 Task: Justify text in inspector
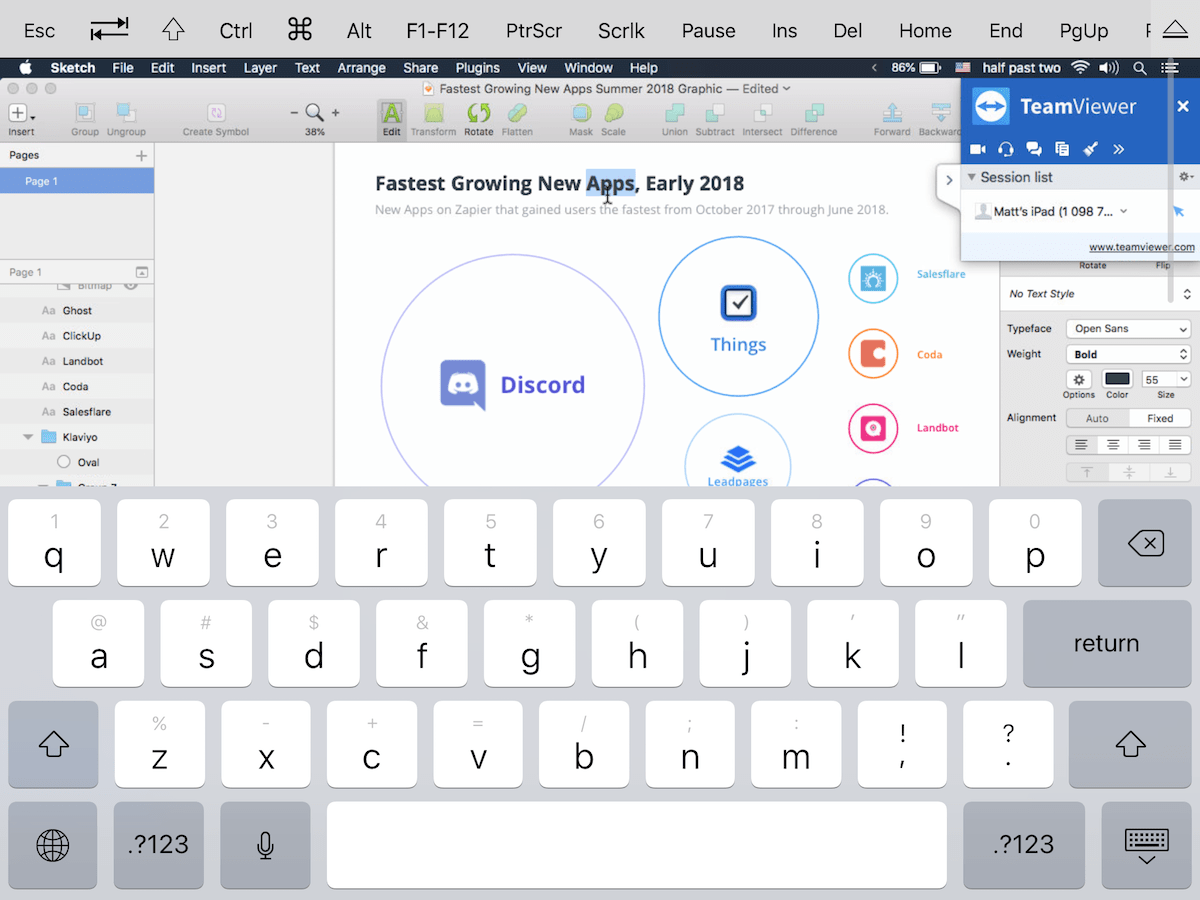[1176, 445]
